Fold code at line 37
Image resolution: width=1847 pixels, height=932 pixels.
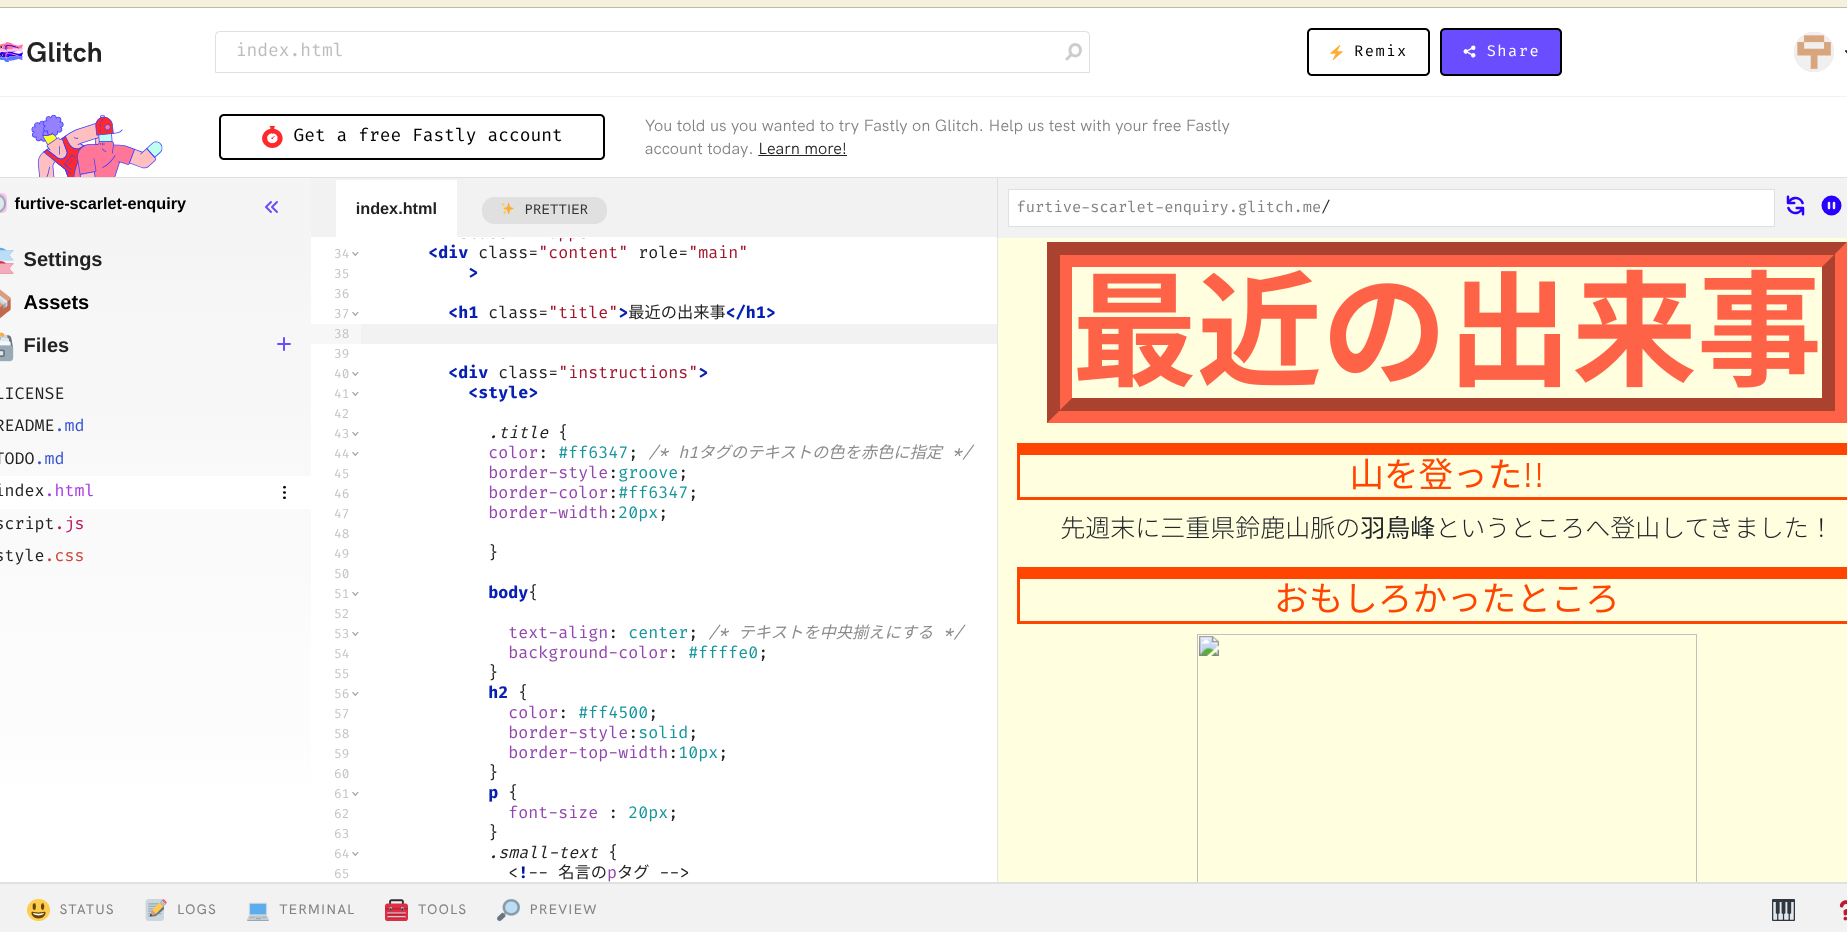click(356, 314)
